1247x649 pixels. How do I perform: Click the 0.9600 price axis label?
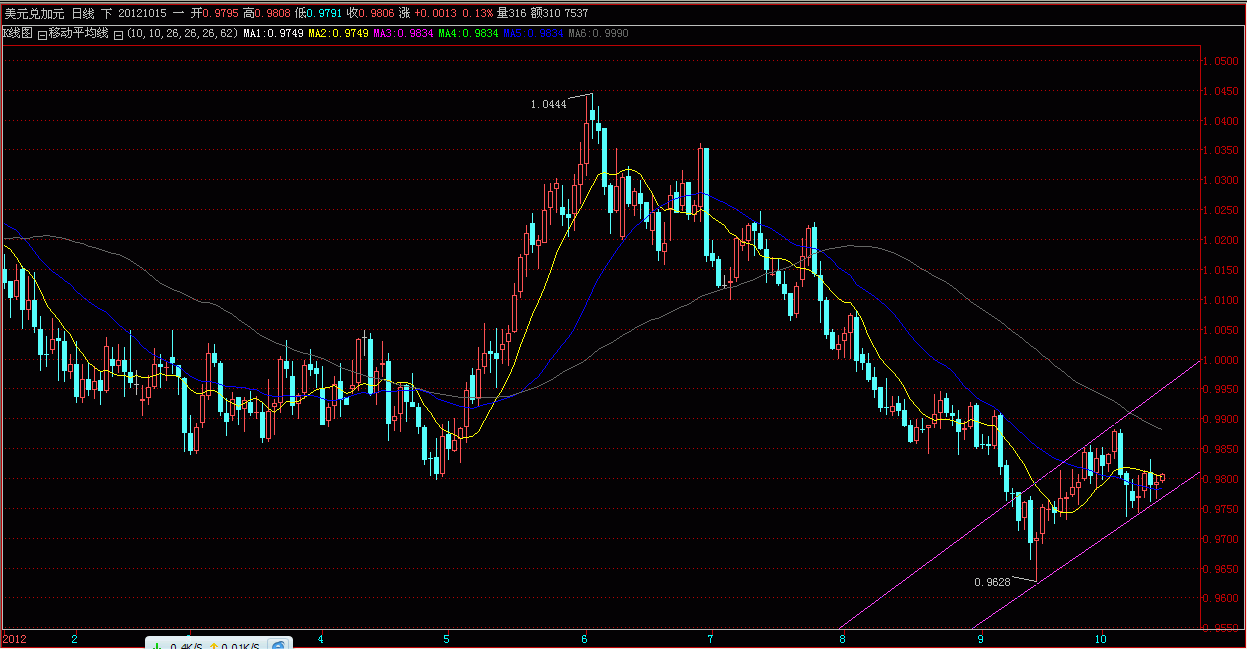1221,599
